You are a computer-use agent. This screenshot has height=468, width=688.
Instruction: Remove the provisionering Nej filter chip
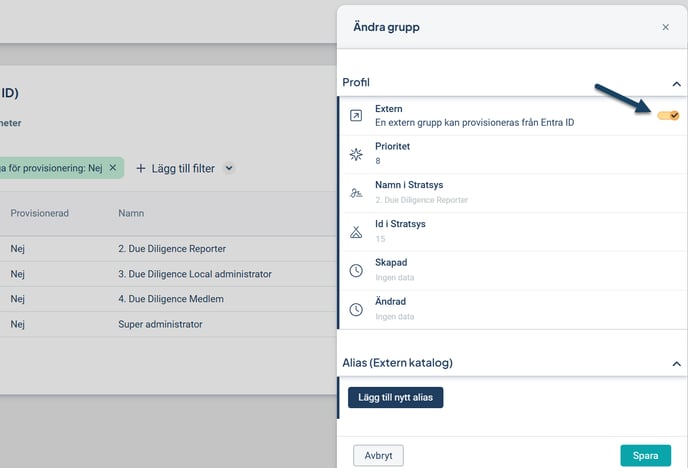click(x=113, y=168)
